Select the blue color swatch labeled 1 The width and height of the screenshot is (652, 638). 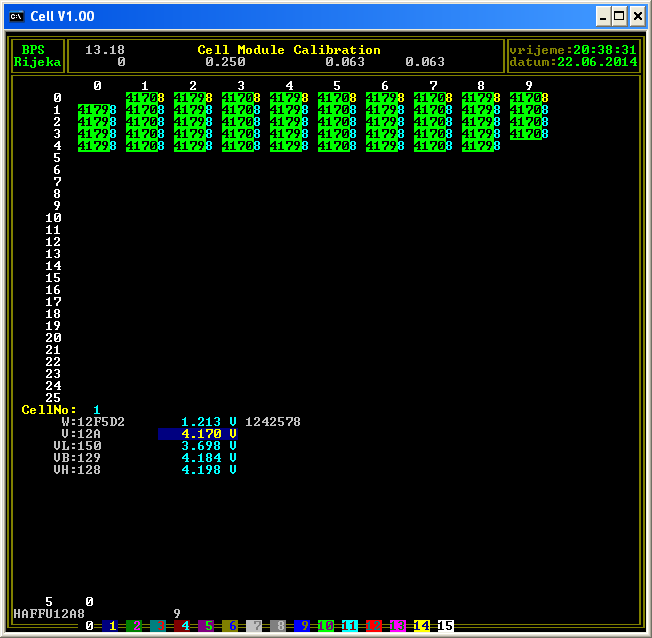(112, 626)
